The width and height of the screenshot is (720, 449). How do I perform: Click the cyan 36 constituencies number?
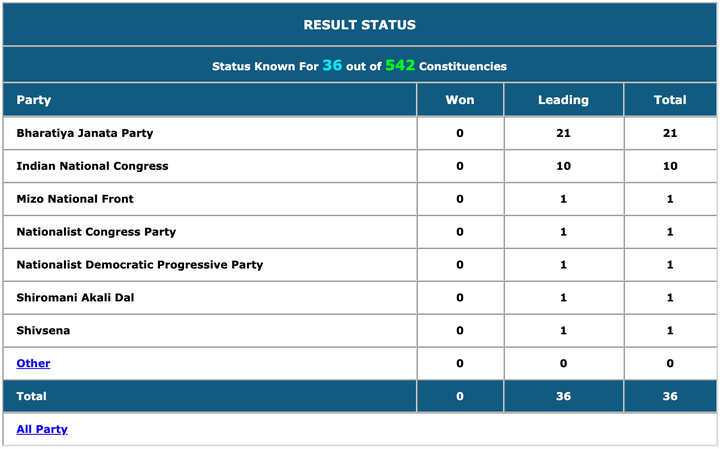[332, 65]
